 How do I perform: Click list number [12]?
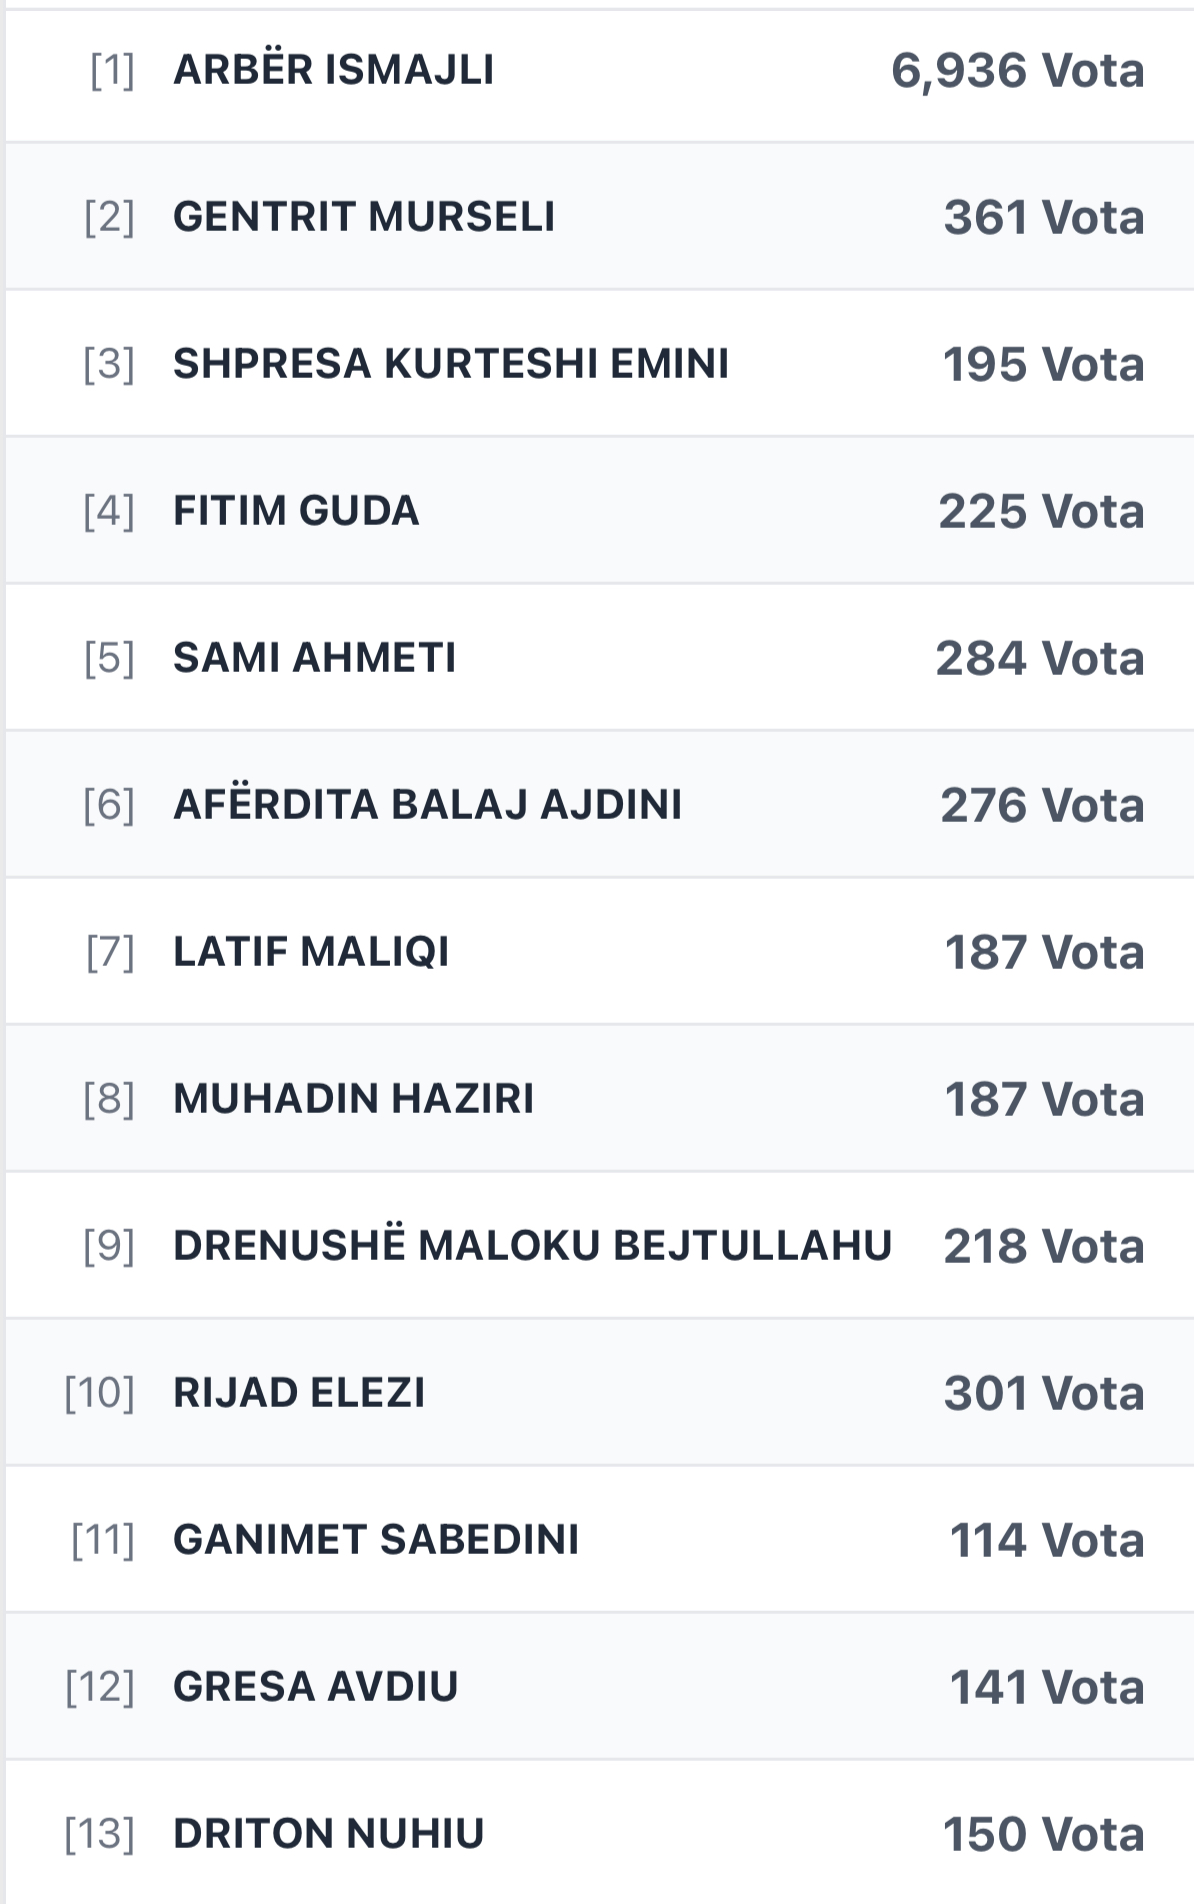click(x=100, y=1687)
